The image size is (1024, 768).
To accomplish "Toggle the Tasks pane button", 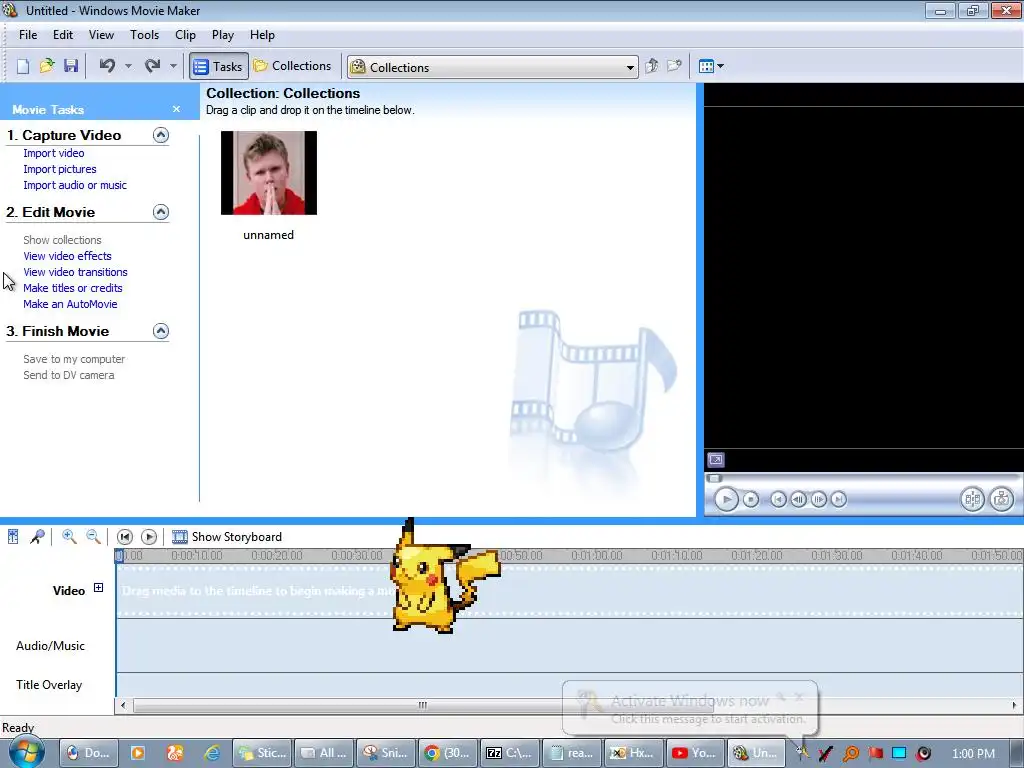I will point(219,66).
